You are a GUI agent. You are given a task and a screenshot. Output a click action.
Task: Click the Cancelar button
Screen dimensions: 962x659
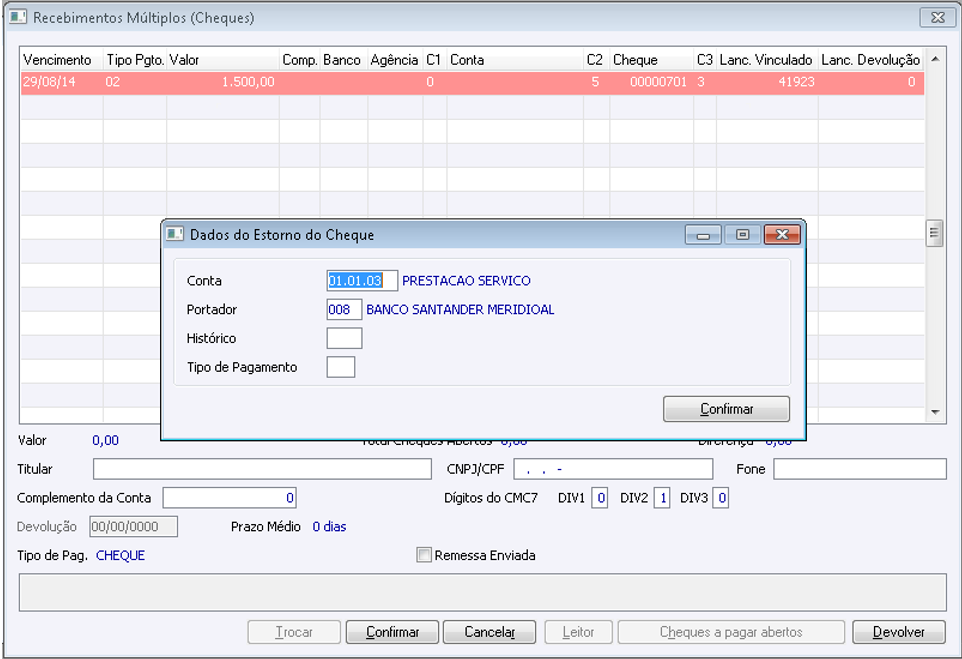pyautogui.click(x=490, y=632)
